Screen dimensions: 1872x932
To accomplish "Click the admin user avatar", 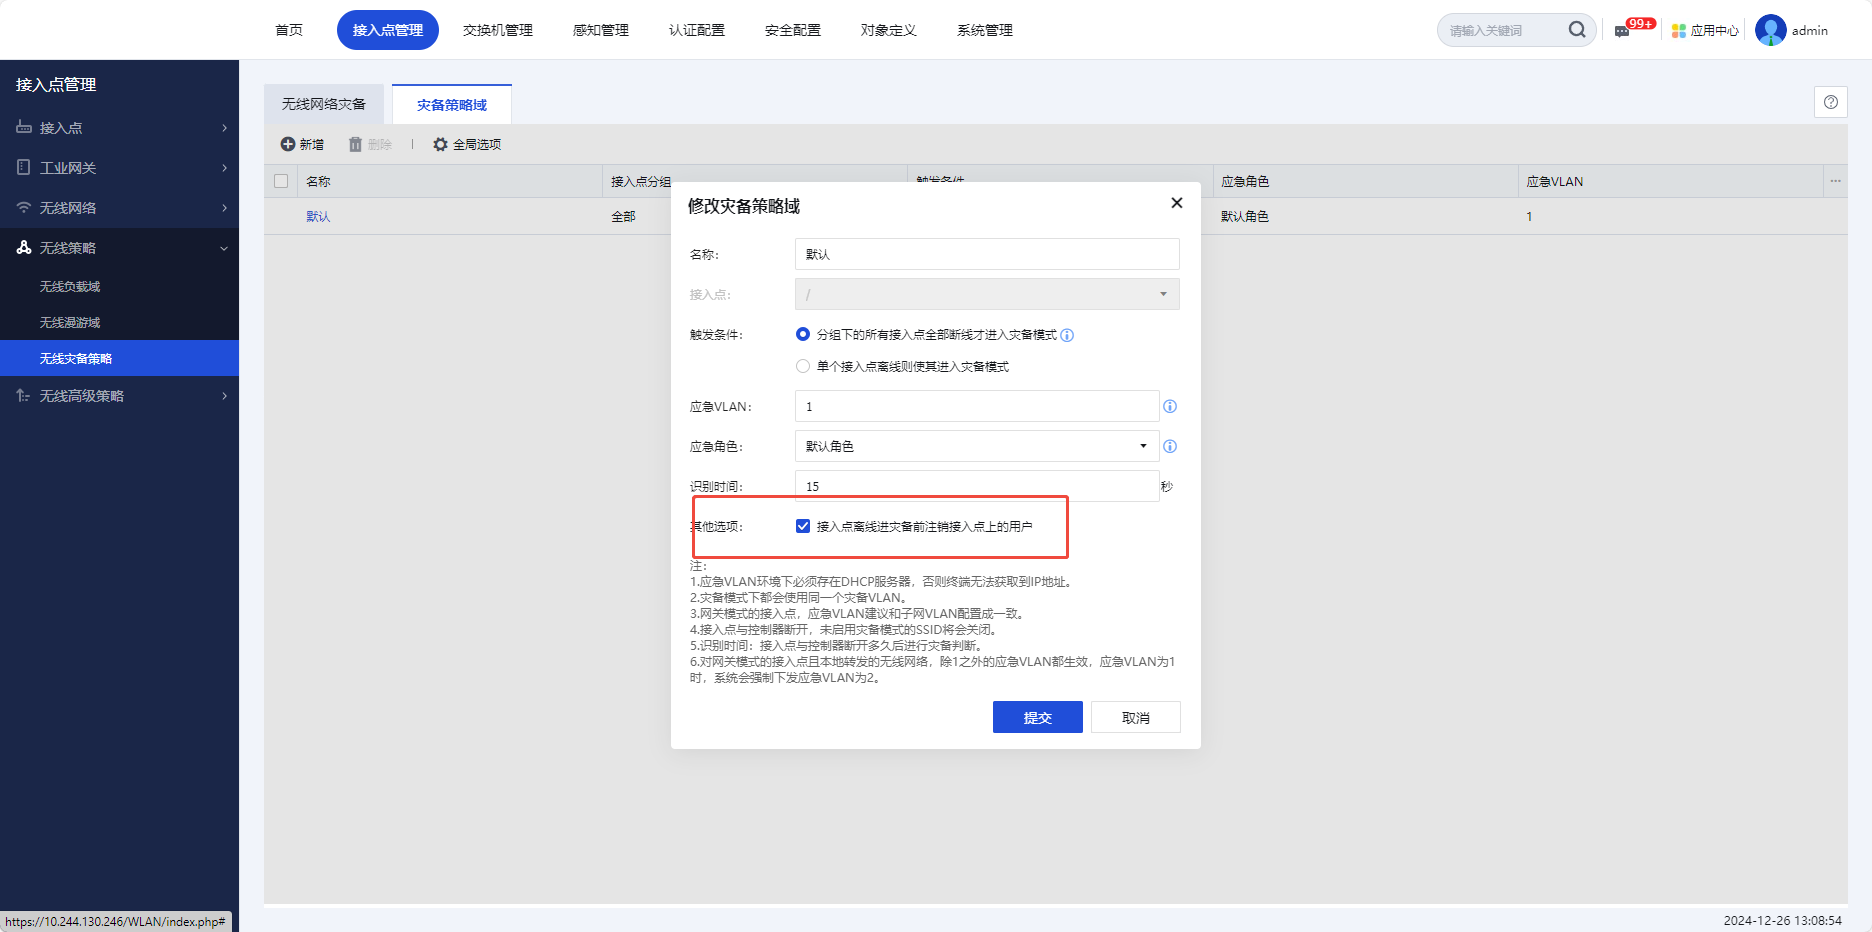I will click(x=1770, y=30).
